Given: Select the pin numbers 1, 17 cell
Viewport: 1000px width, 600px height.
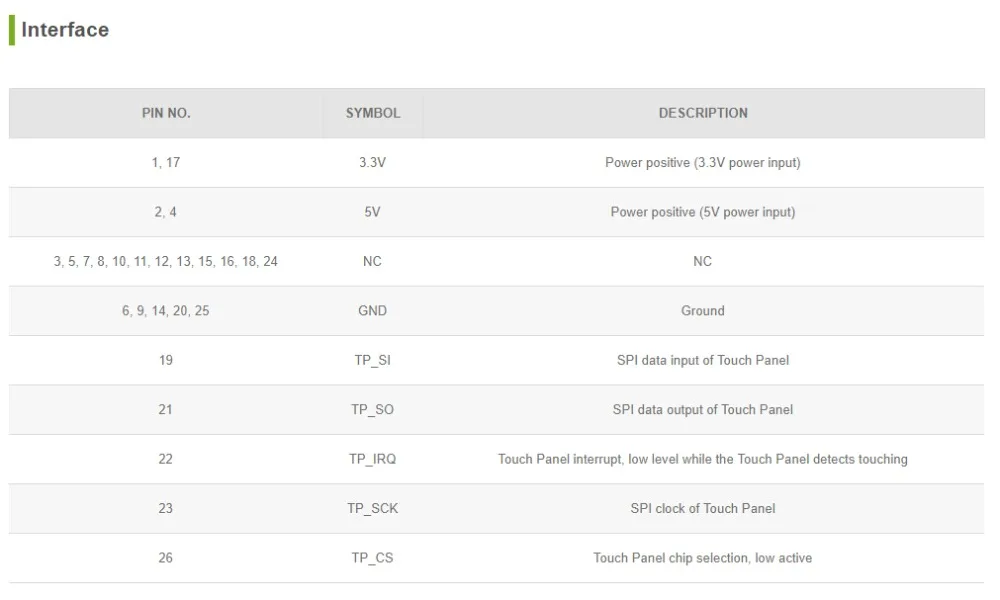Looking at the screenshot, I should (166, 162).
